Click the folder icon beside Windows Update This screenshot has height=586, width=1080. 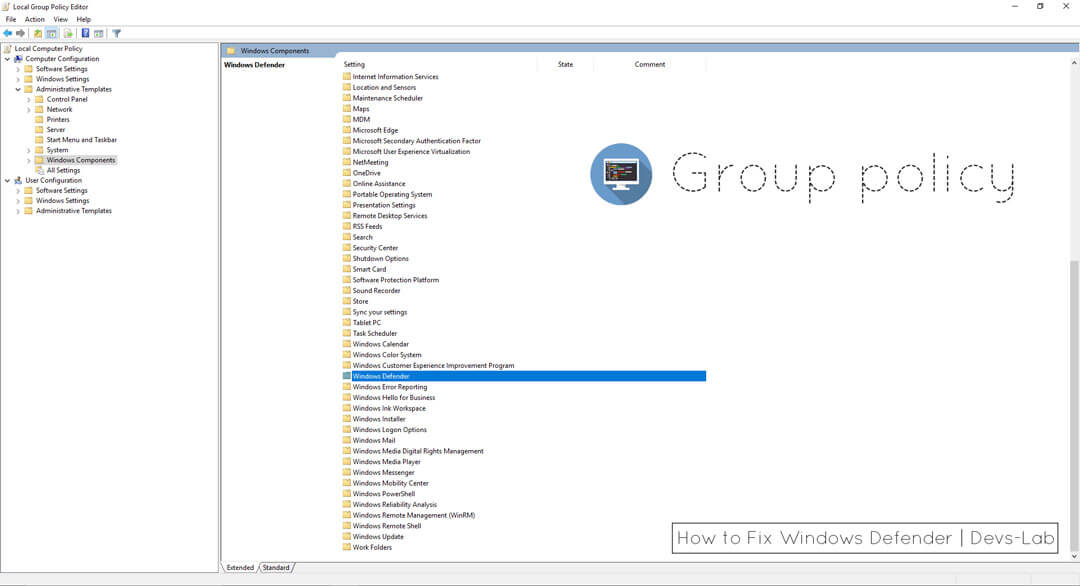pyautogui.click(x=346, y=536)
